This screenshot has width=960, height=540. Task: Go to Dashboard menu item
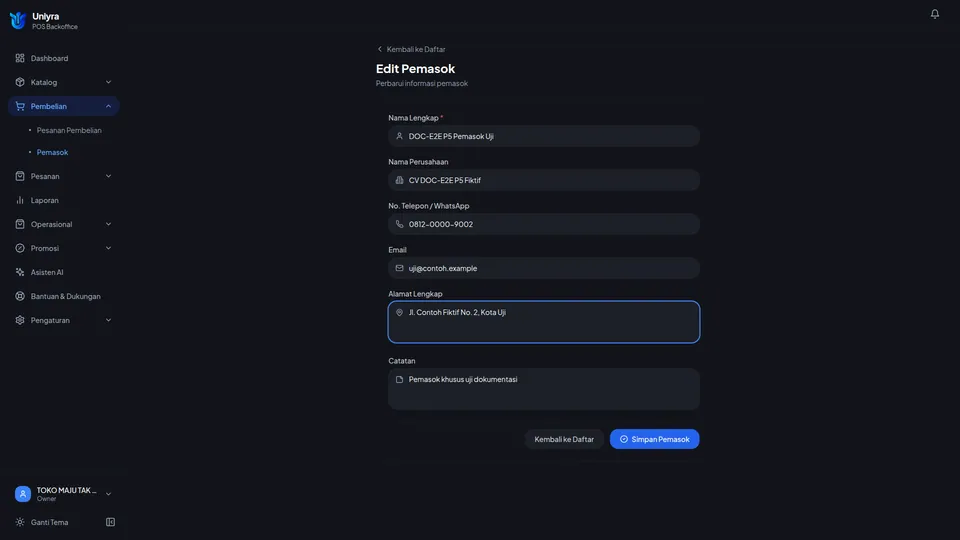64,58
